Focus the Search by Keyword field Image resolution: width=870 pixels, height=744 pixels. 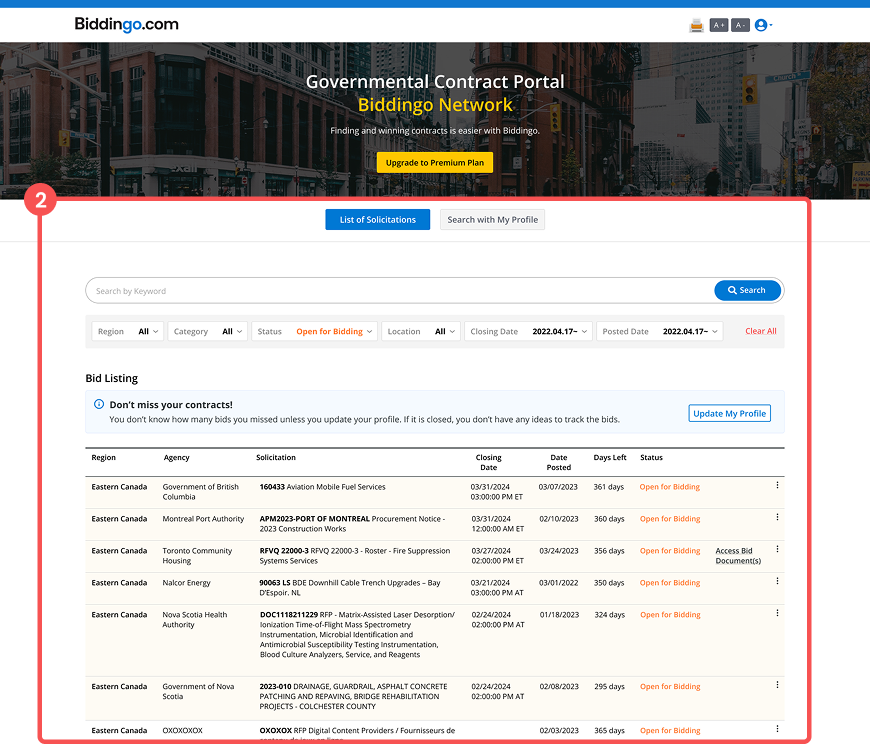399,291
